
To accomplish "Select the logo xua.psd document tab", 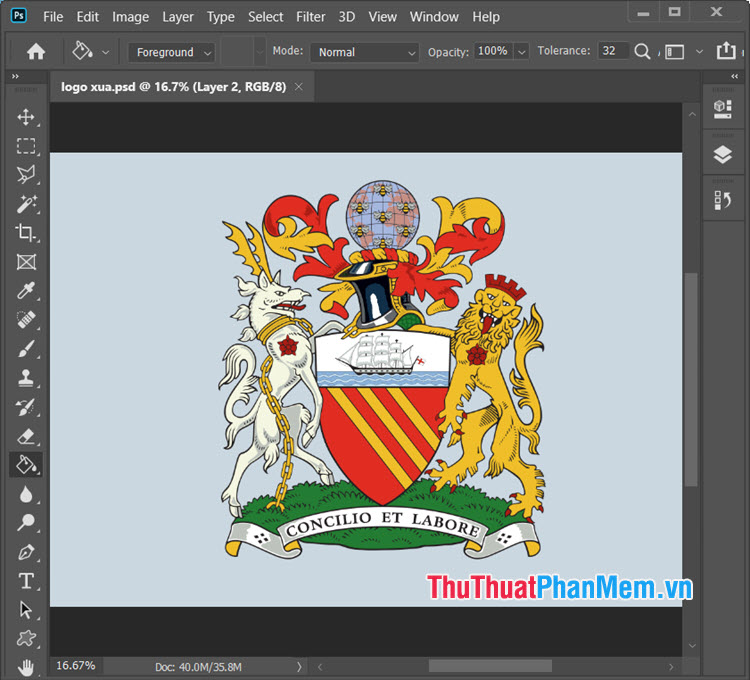I will point(182,87).
